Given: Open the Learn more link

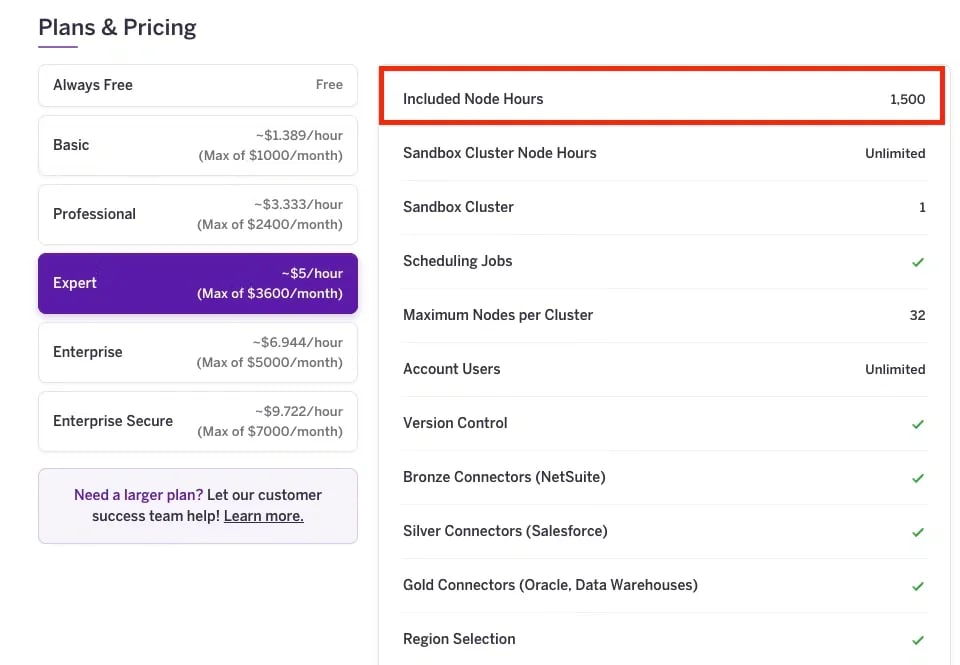Looking at the screenshot, I should (263, 516).
